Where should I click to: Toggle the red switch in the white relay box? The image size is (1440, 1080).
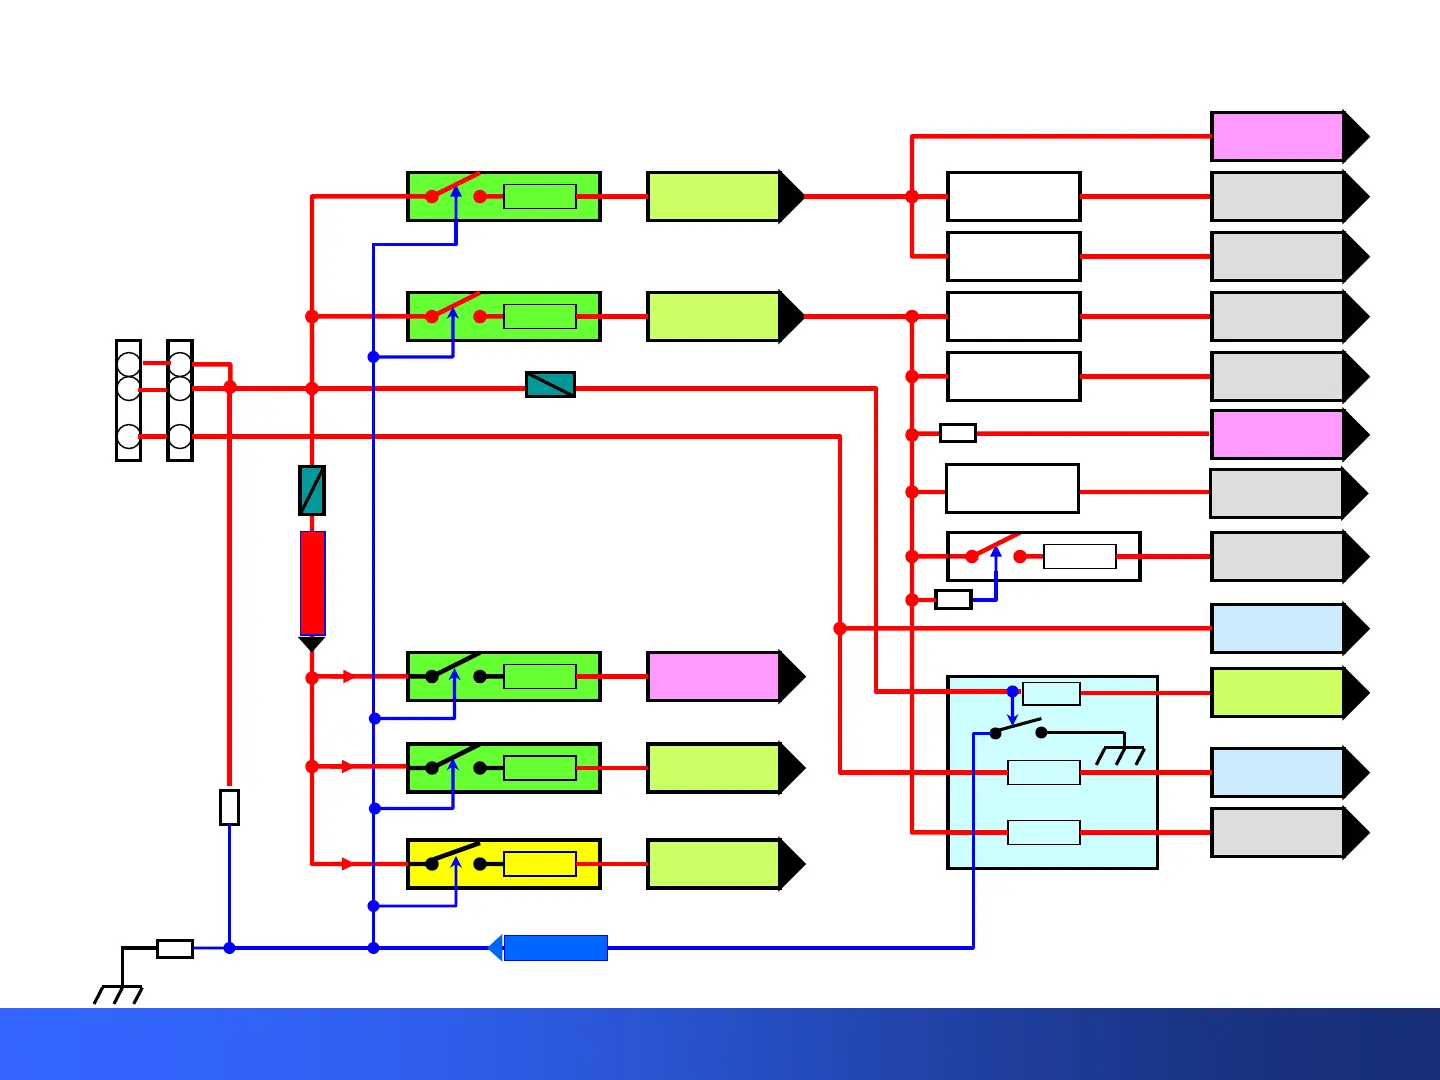coord(995,550)
